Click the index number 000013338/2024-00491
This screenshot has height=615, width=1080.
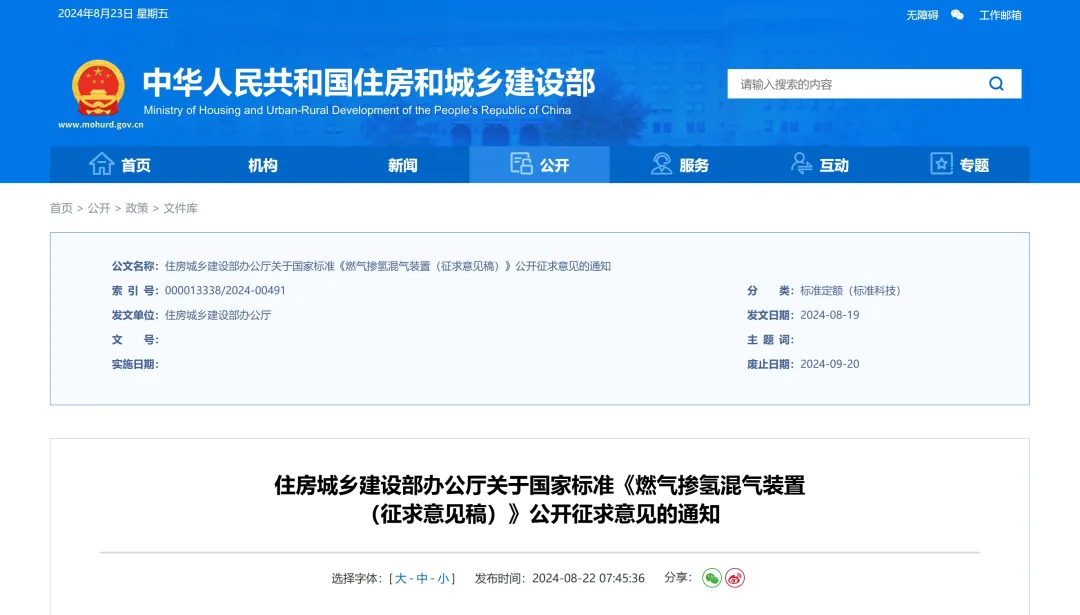coord(225,291)
